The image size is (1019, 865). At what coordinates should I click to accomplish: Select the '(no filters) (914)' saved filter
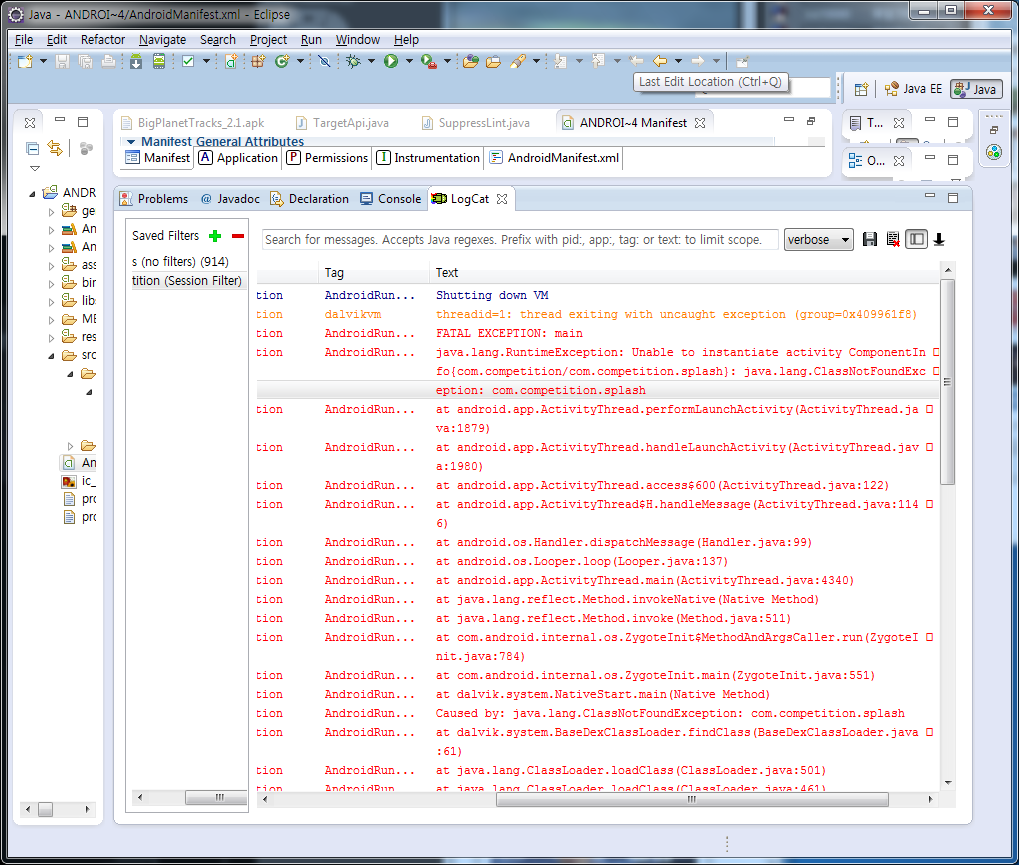coord(180,262)
